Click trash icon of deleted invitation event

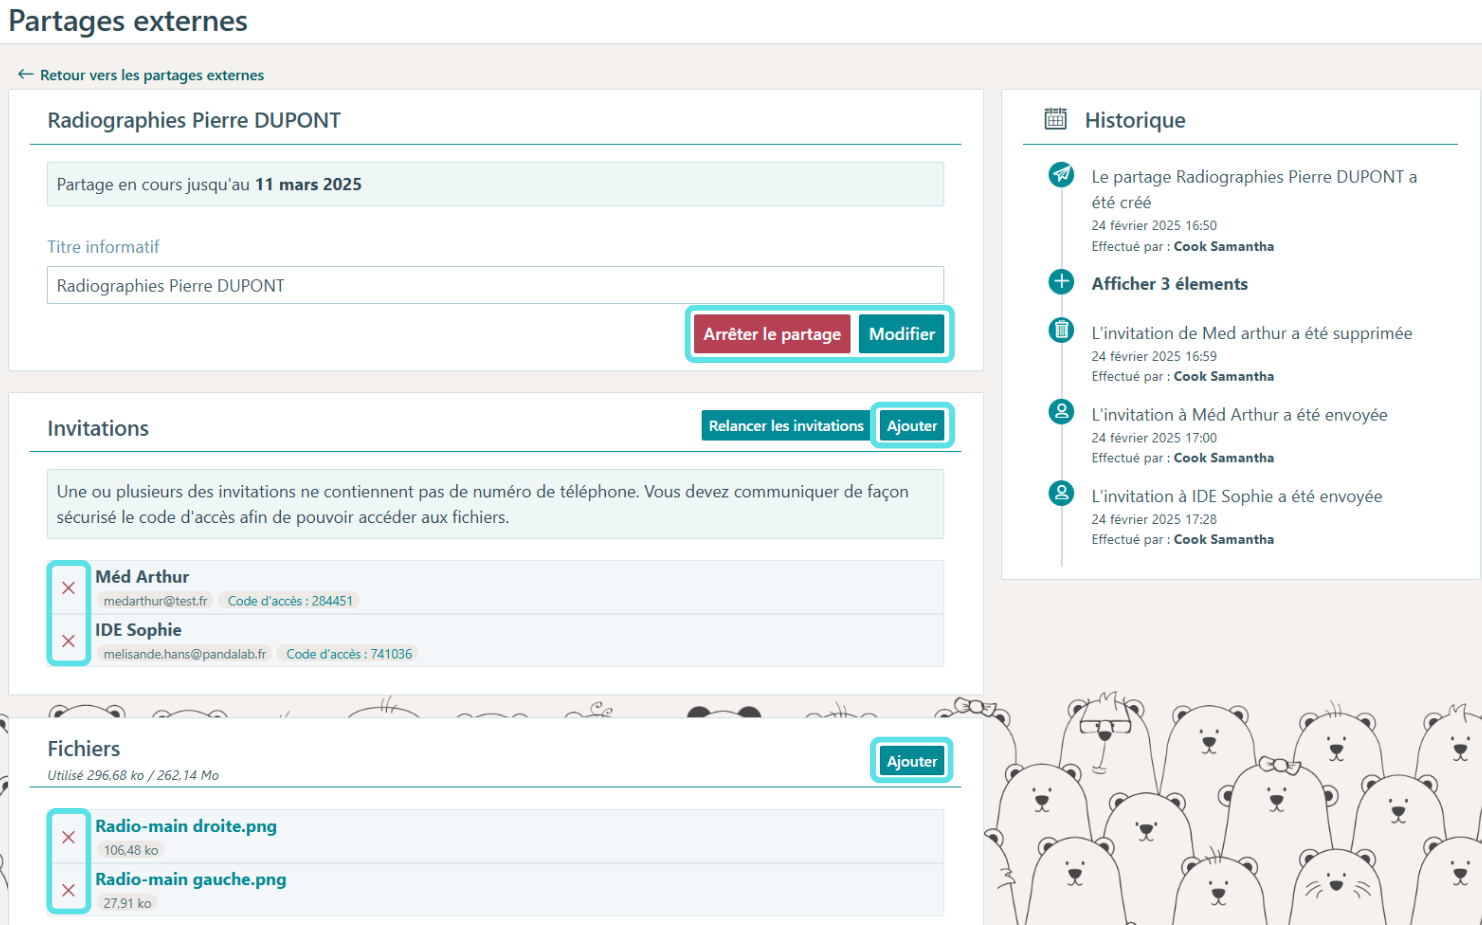coord(1061,329)
